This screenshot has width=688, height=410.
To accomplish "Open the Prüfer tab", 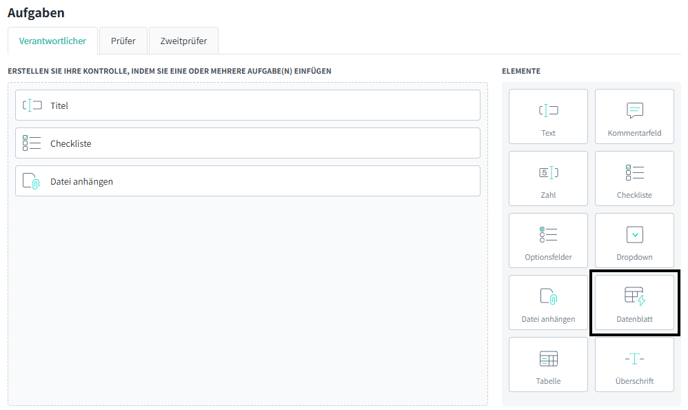I will pos(123,41).
